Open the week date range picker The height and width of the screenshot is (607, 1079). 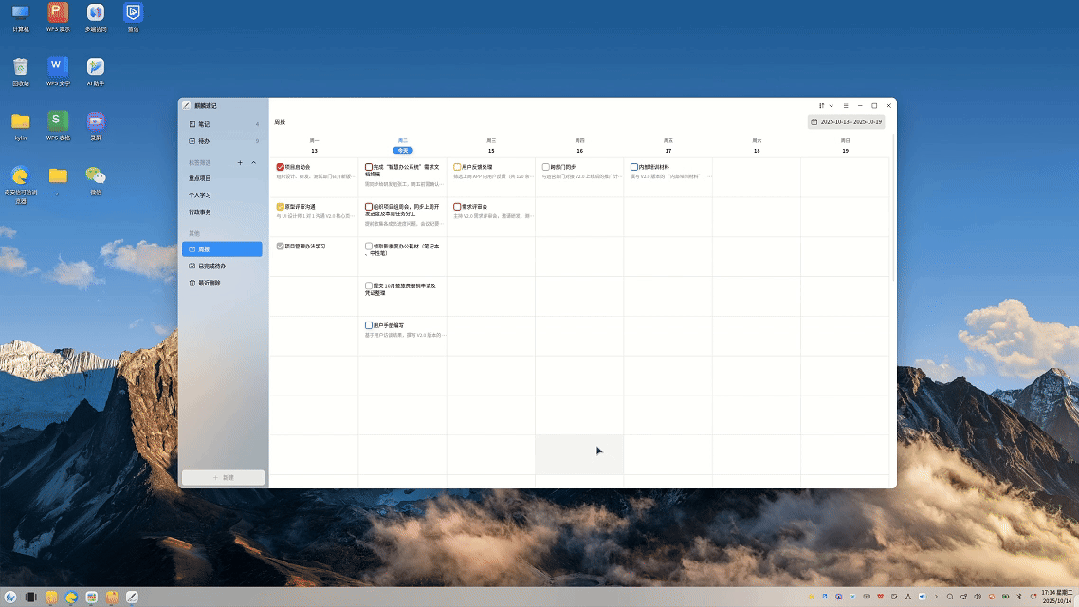click(x=846, y=122)
